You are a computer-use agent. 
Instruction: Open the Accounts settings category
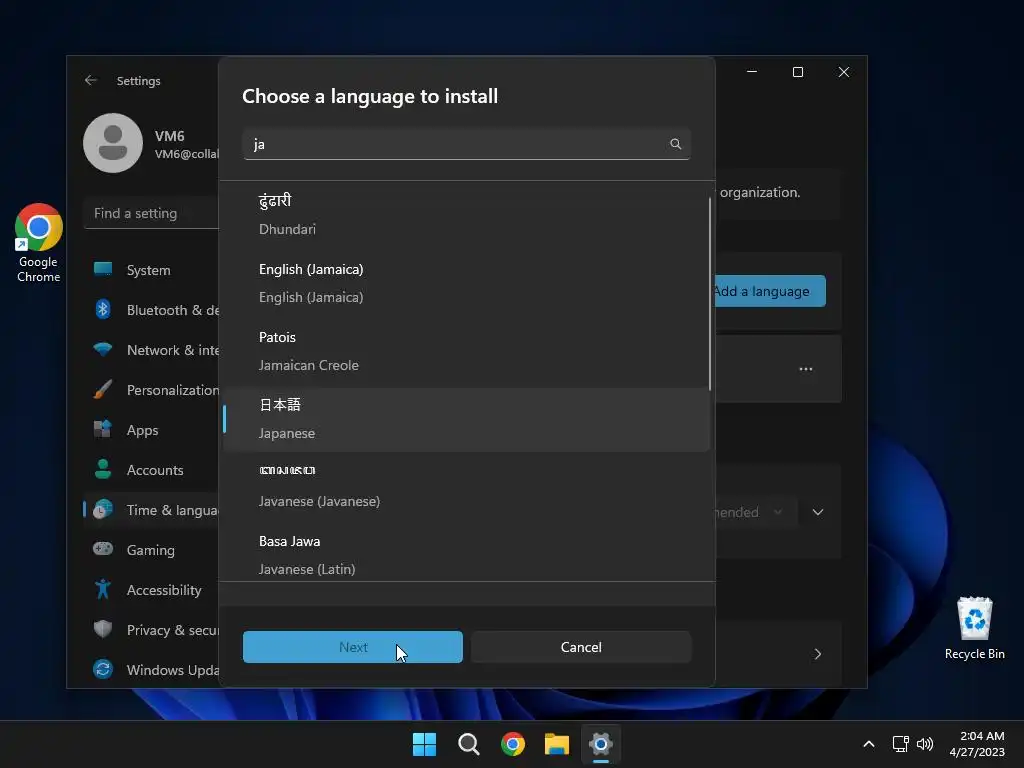[x=152, y=470]
